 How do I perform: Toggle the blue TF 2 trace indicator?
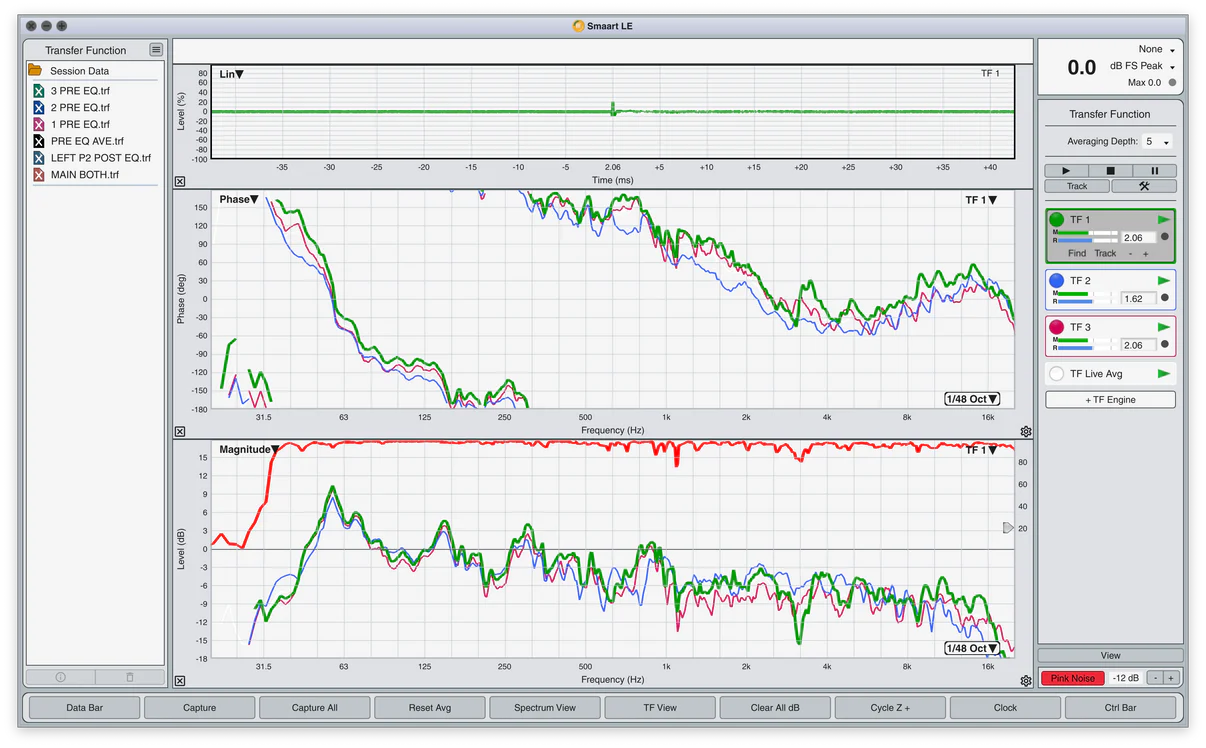pos(1056,281)
